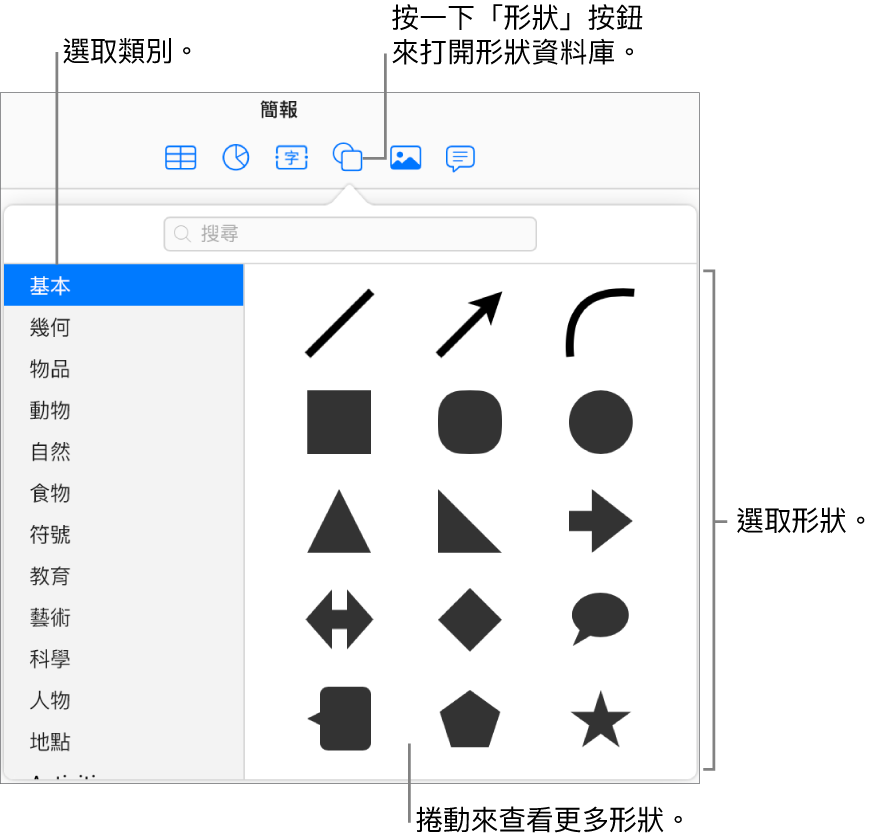Open the Table toolbar button
886x838 pixels.
(181, 158)
